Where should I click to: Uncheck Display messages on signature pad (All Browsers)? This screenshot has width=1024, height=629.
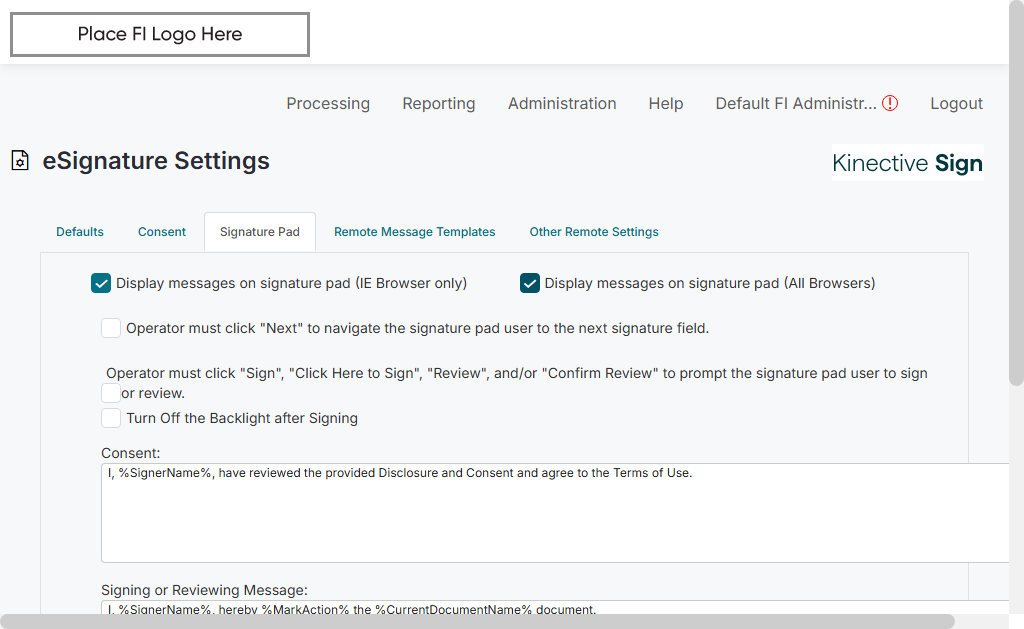(530, 283)
